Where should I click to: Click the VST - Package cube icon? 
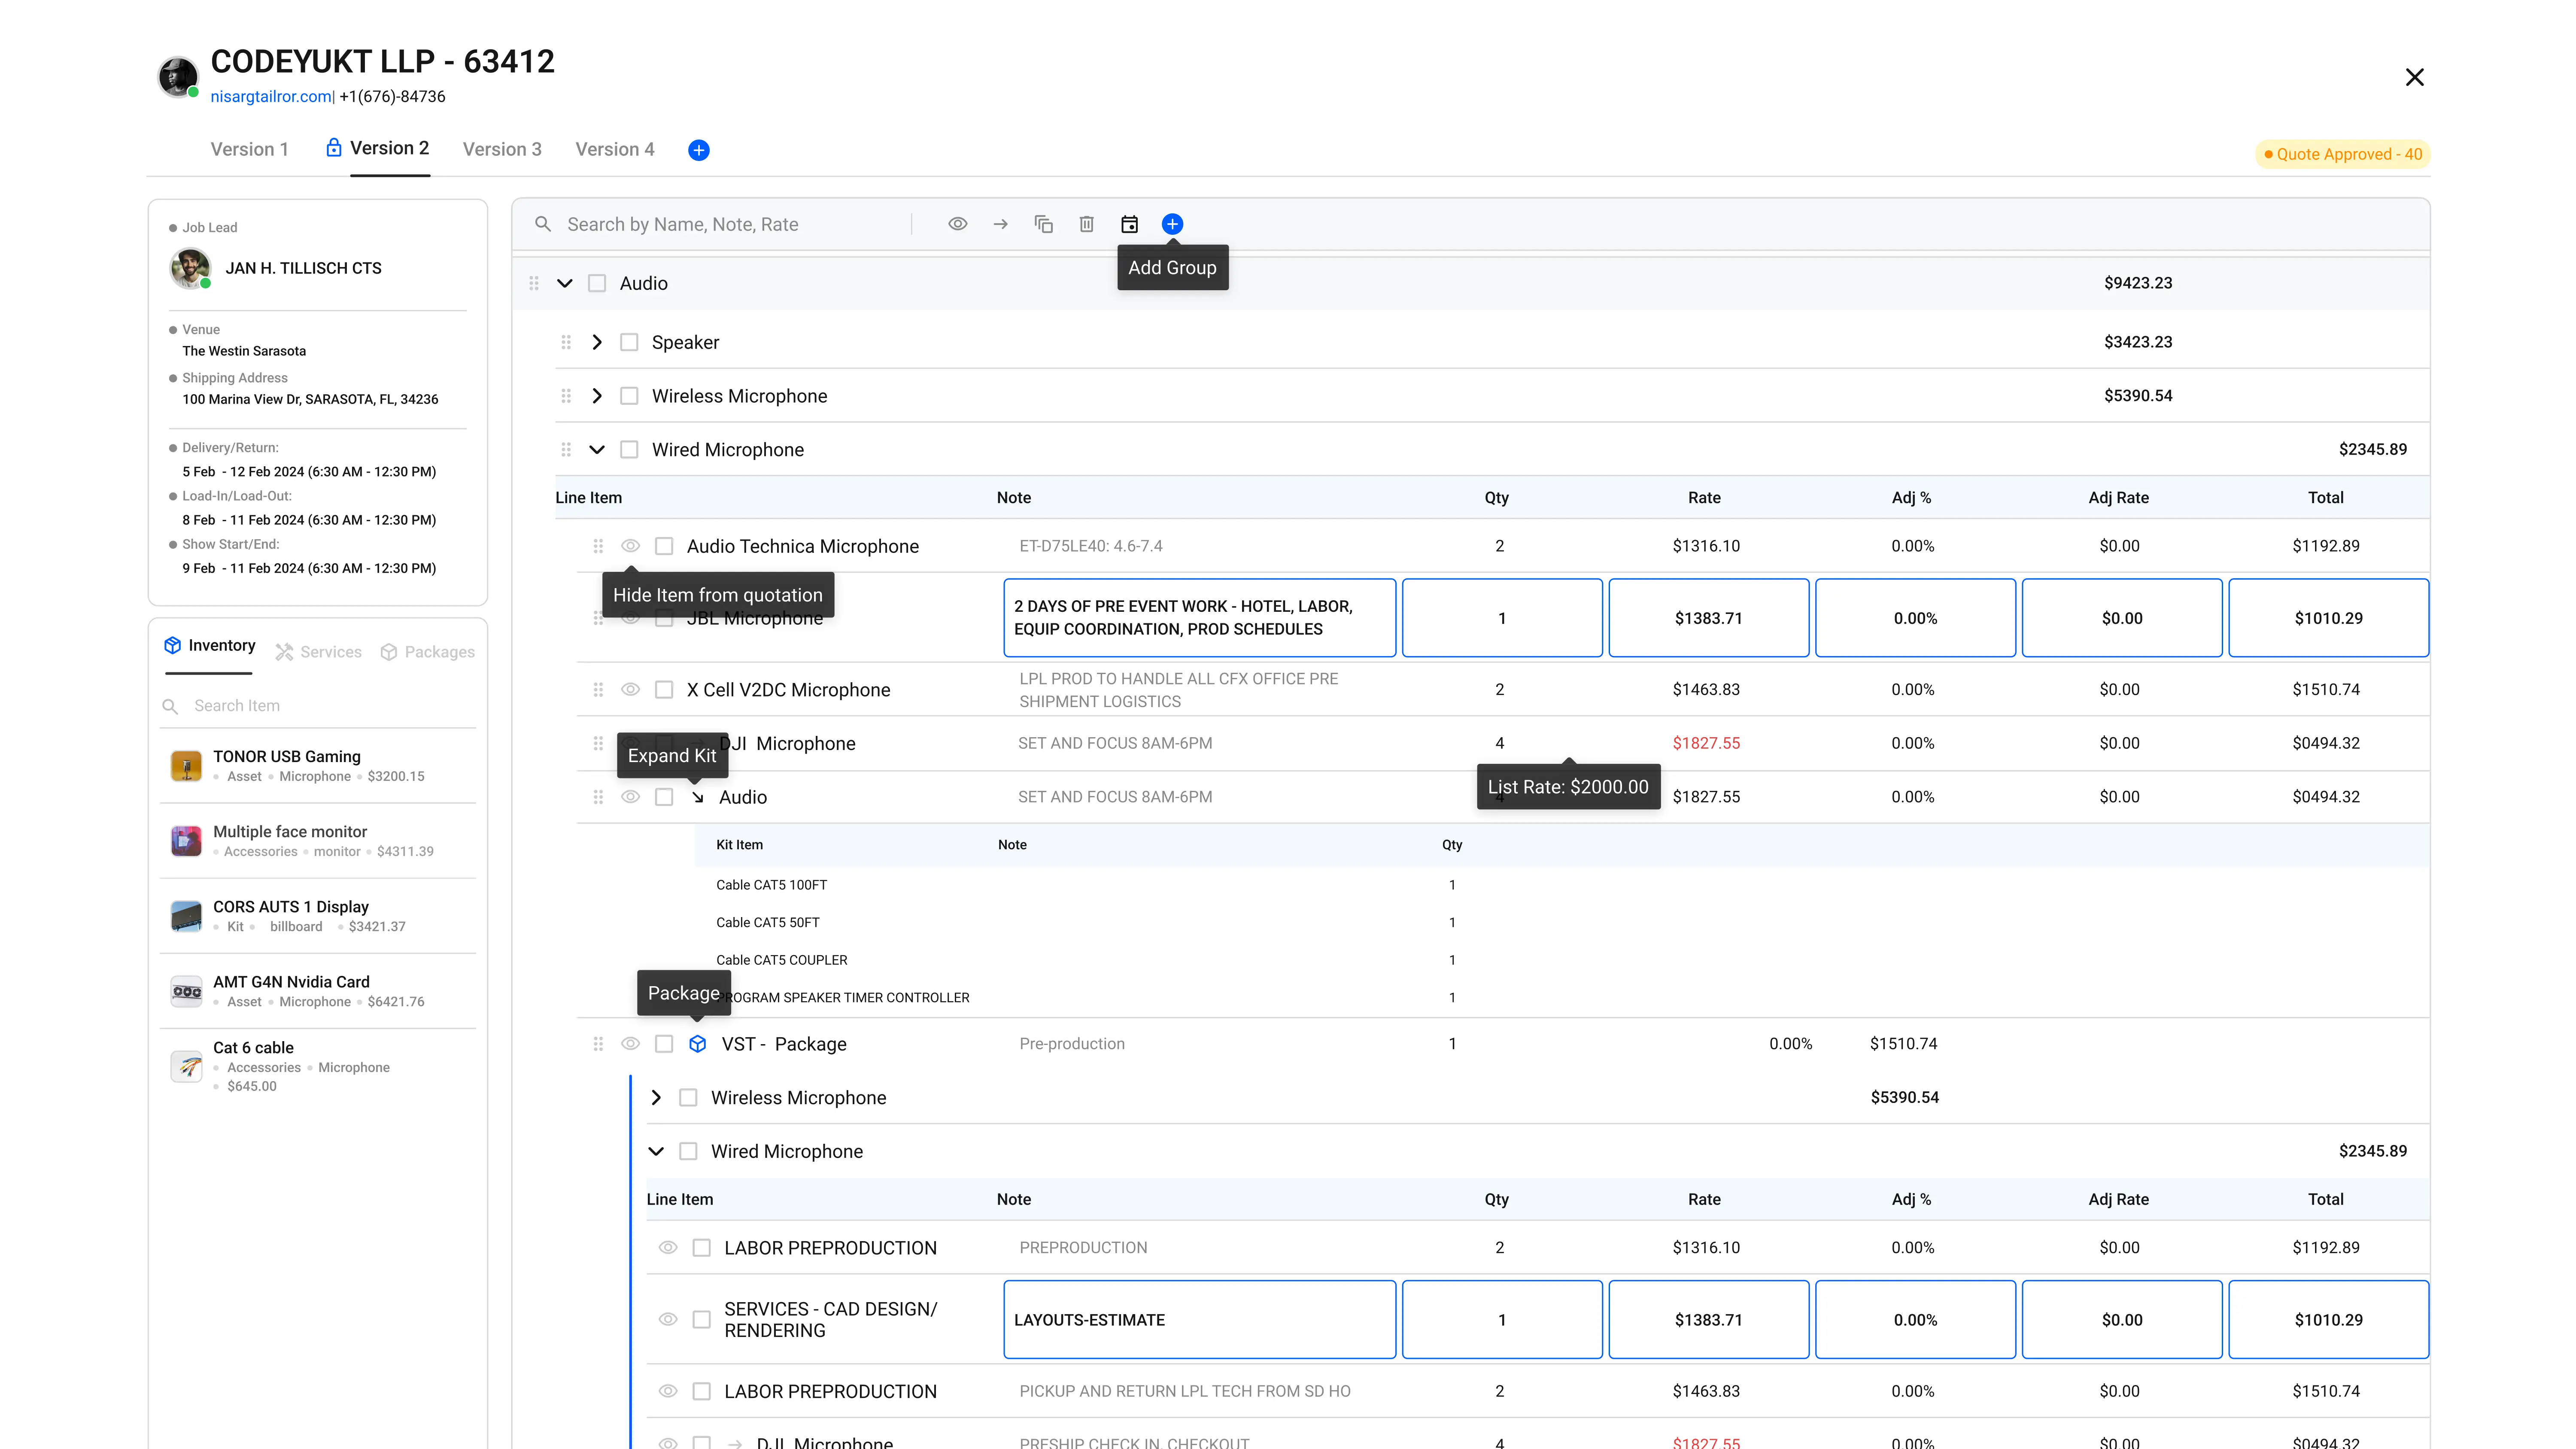(x=698, y=1044)
